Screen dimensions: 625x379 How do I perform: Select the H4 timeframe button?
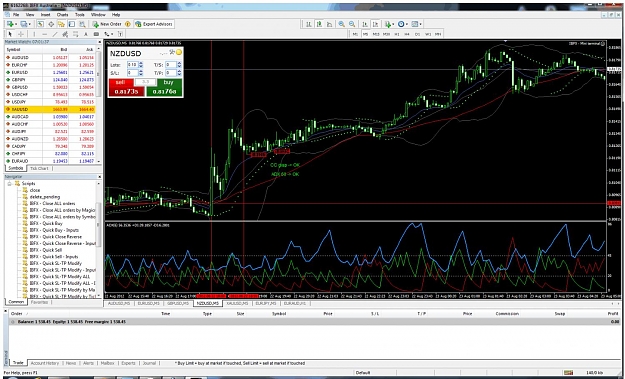(407, 34)
